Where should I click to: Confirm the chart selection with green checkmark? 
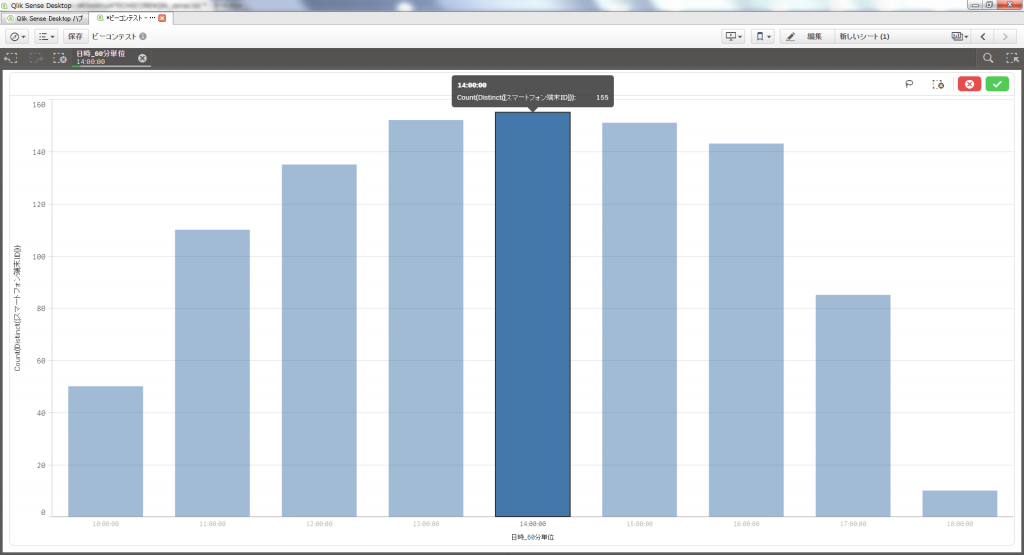[x=996, y=84]
